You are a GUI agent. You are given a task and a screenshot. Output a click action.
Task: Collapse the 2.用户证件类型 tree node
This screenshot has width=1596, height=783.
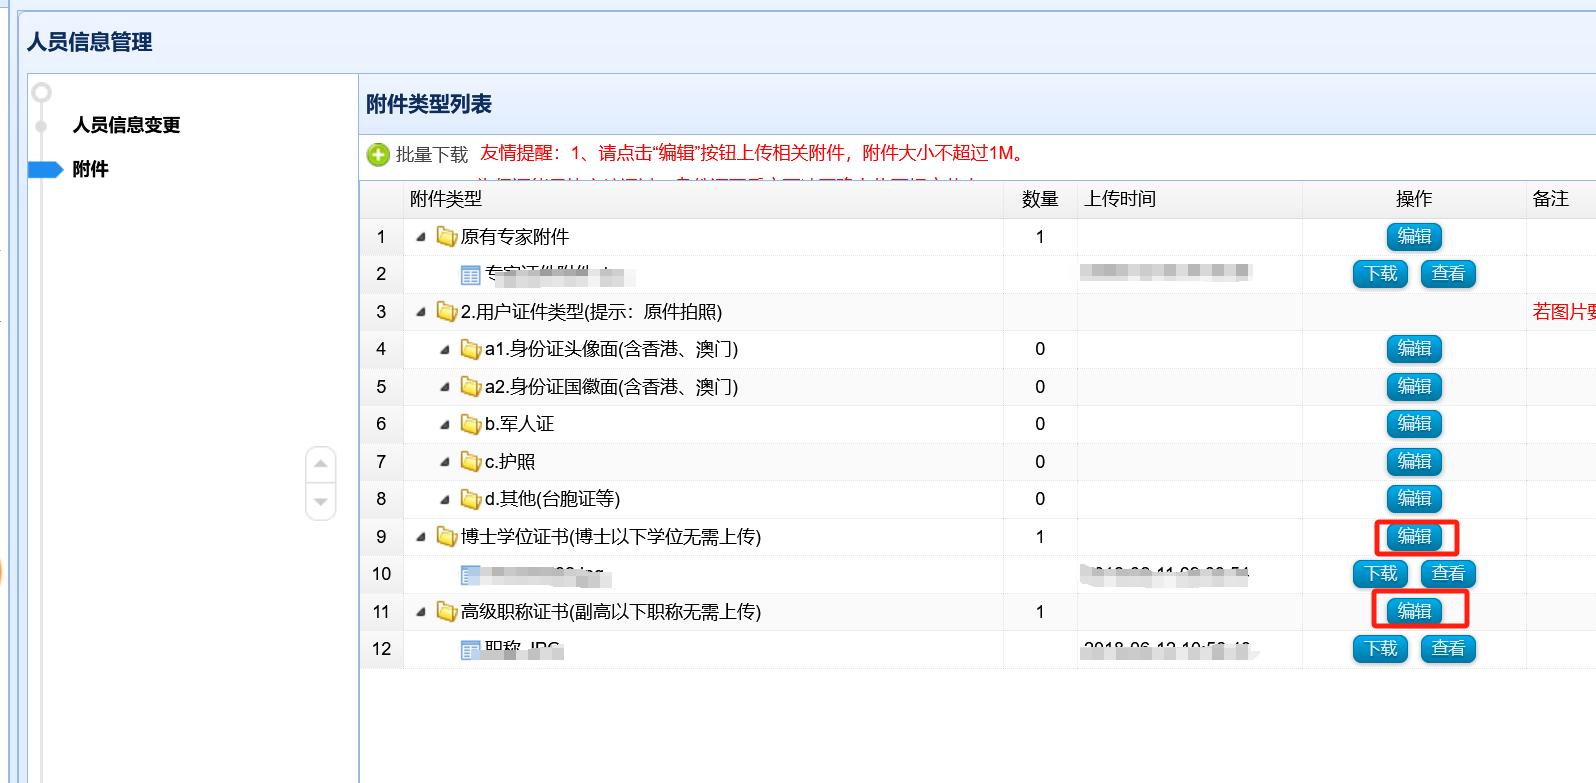pyautogui.click(x=421, y=312)
